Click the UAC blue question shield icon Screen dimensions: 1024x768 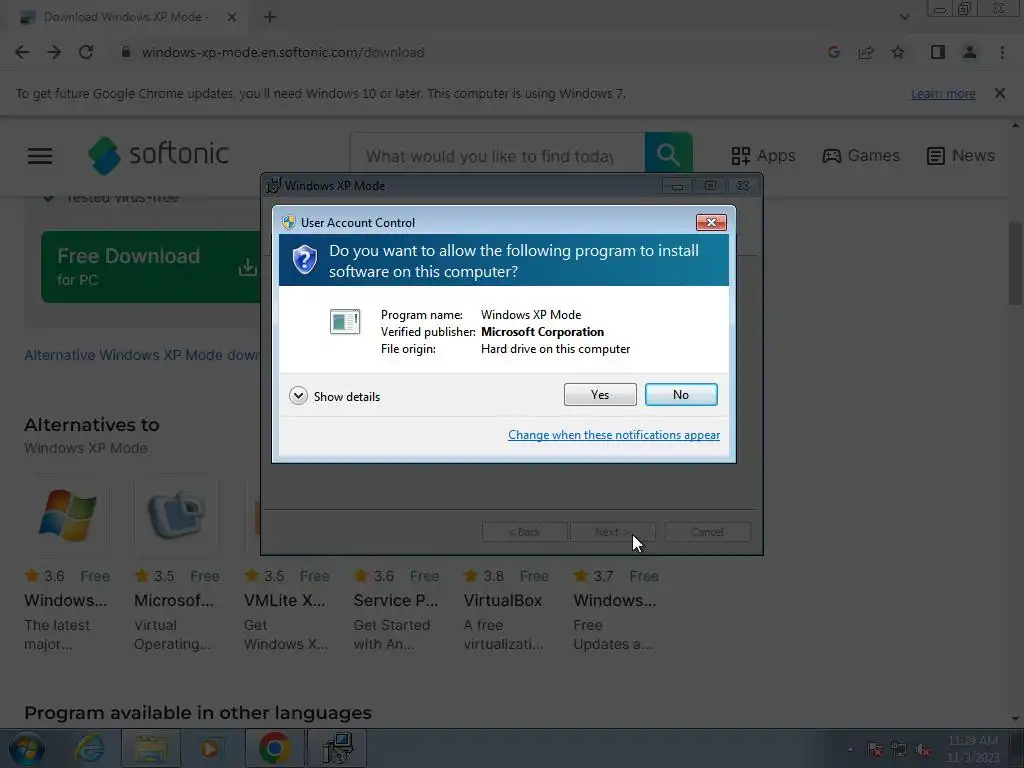304,259
